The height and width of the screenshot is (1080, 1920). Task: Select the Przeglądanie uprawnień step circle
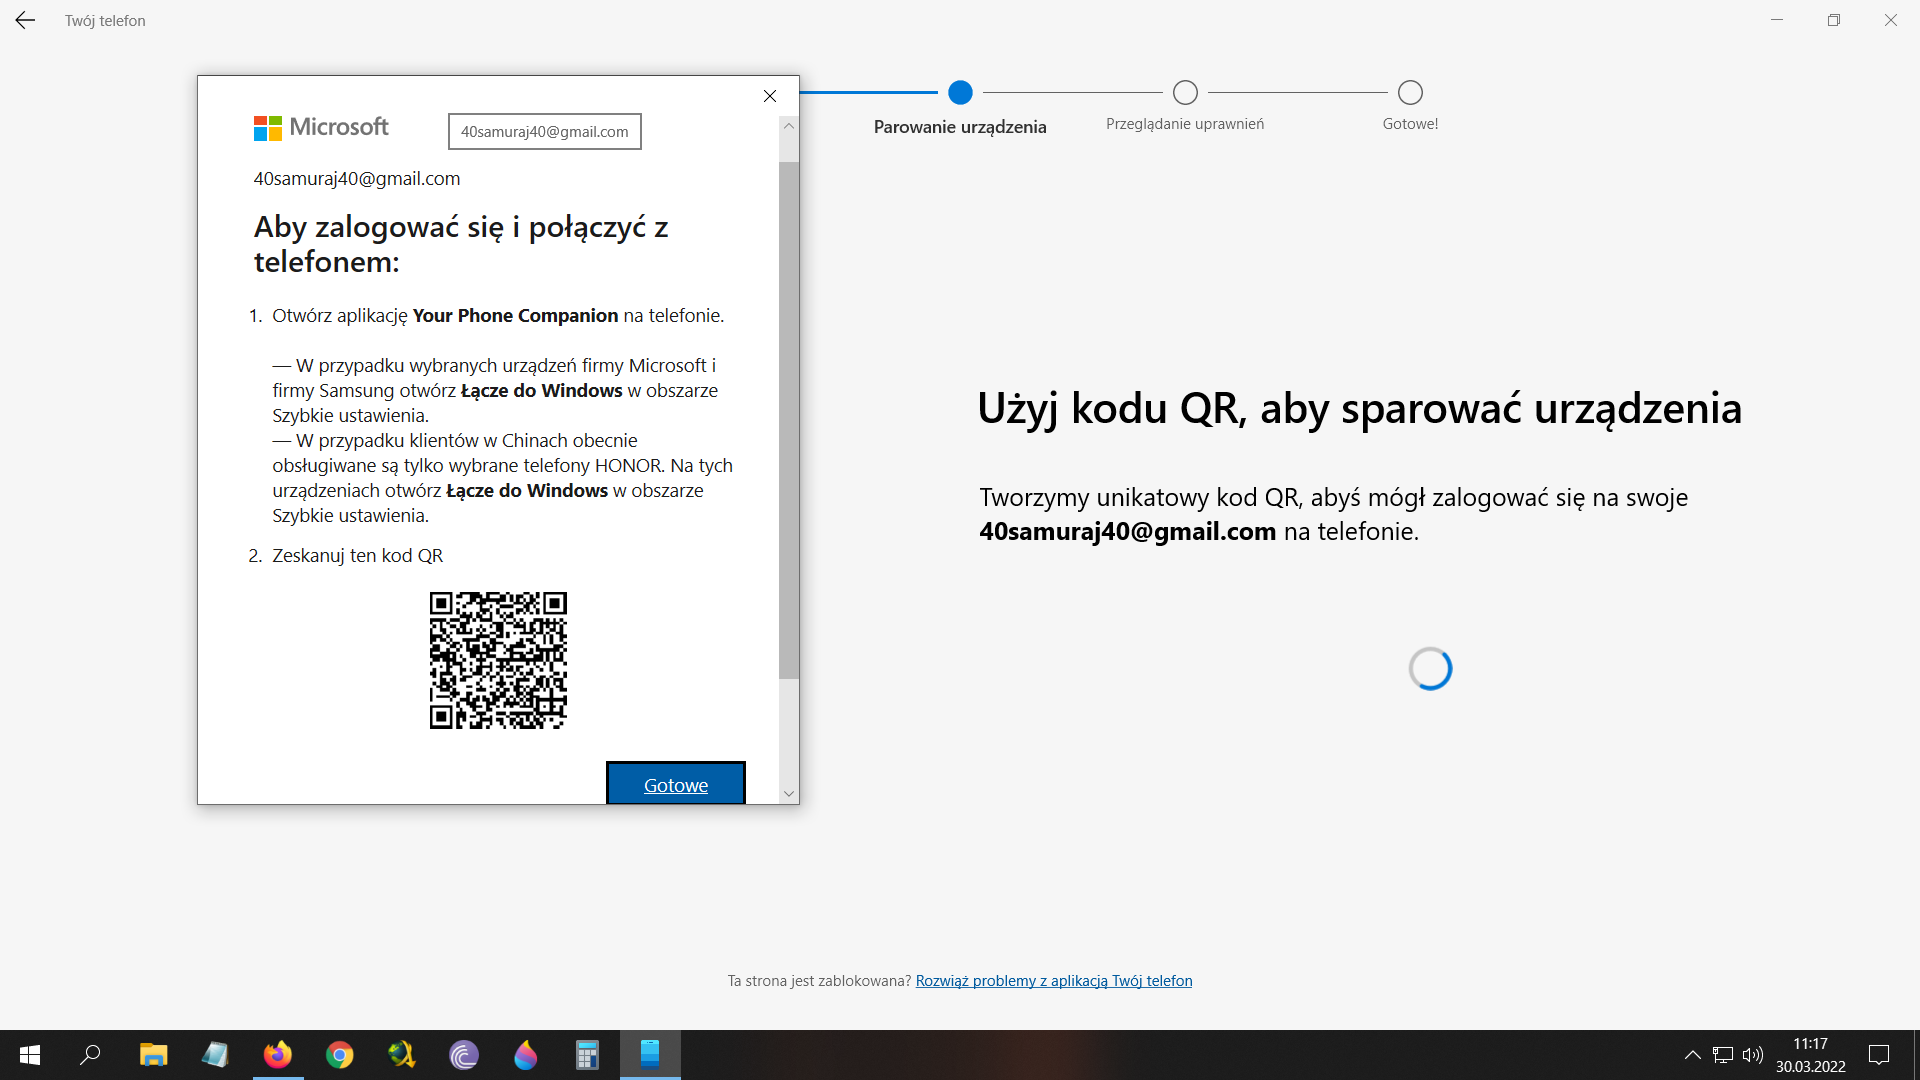1185,93
